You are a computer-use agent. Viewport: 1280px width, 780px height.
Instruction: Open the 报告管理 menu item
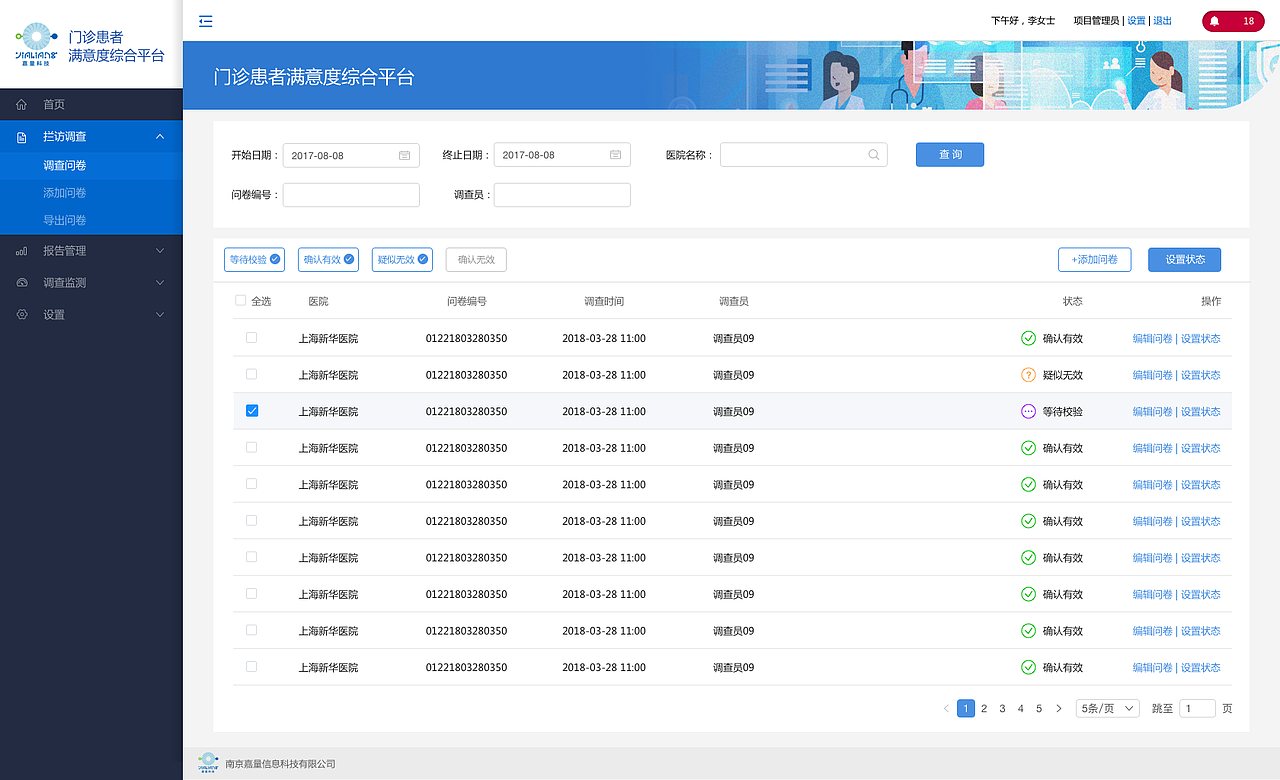tap(91, 251)
